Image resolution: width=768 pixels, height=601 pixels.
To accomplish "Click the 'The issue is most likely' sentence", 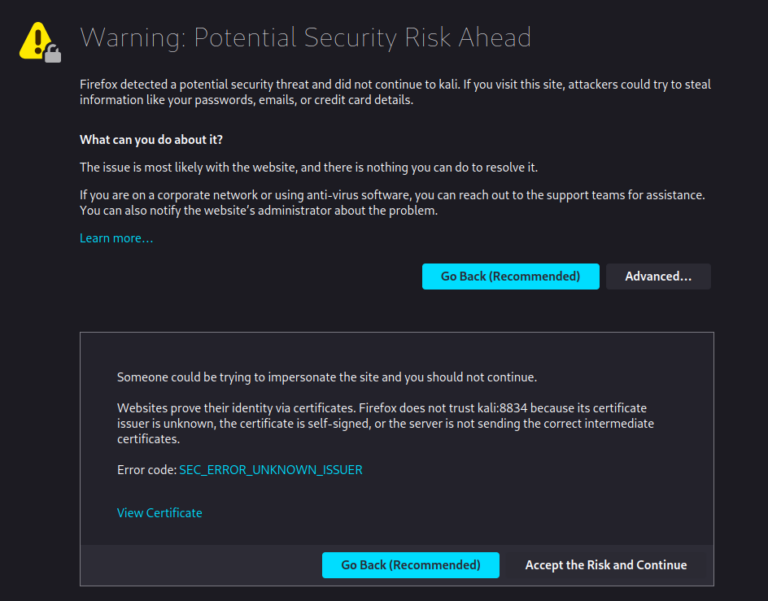I will [x=315, y=167].
